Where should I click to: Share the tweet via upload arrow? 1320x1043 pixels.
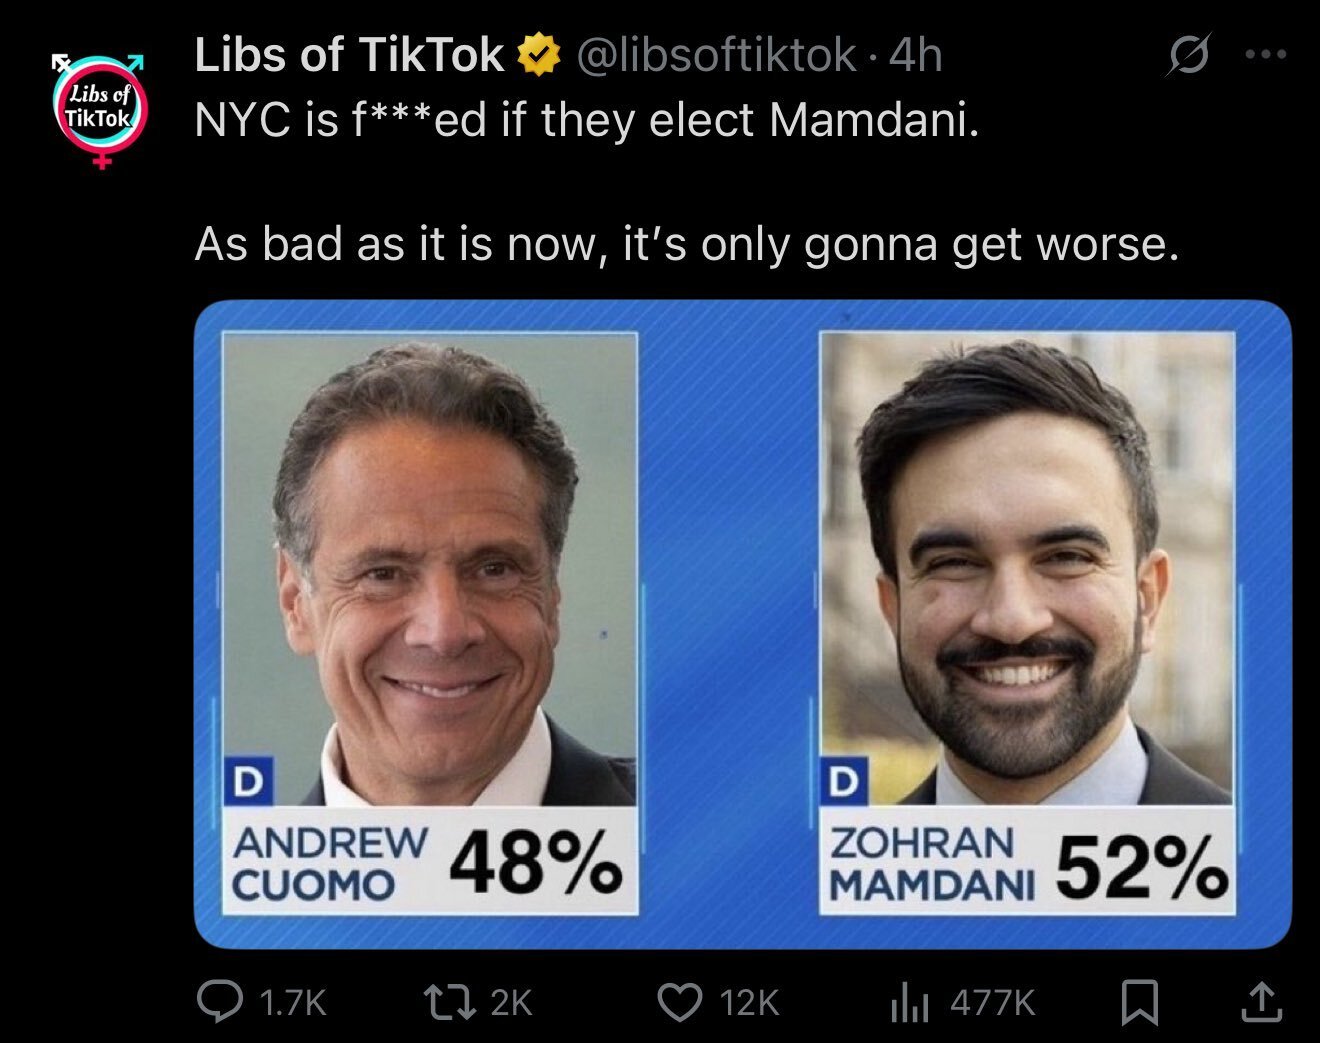coord(1260,1001)
